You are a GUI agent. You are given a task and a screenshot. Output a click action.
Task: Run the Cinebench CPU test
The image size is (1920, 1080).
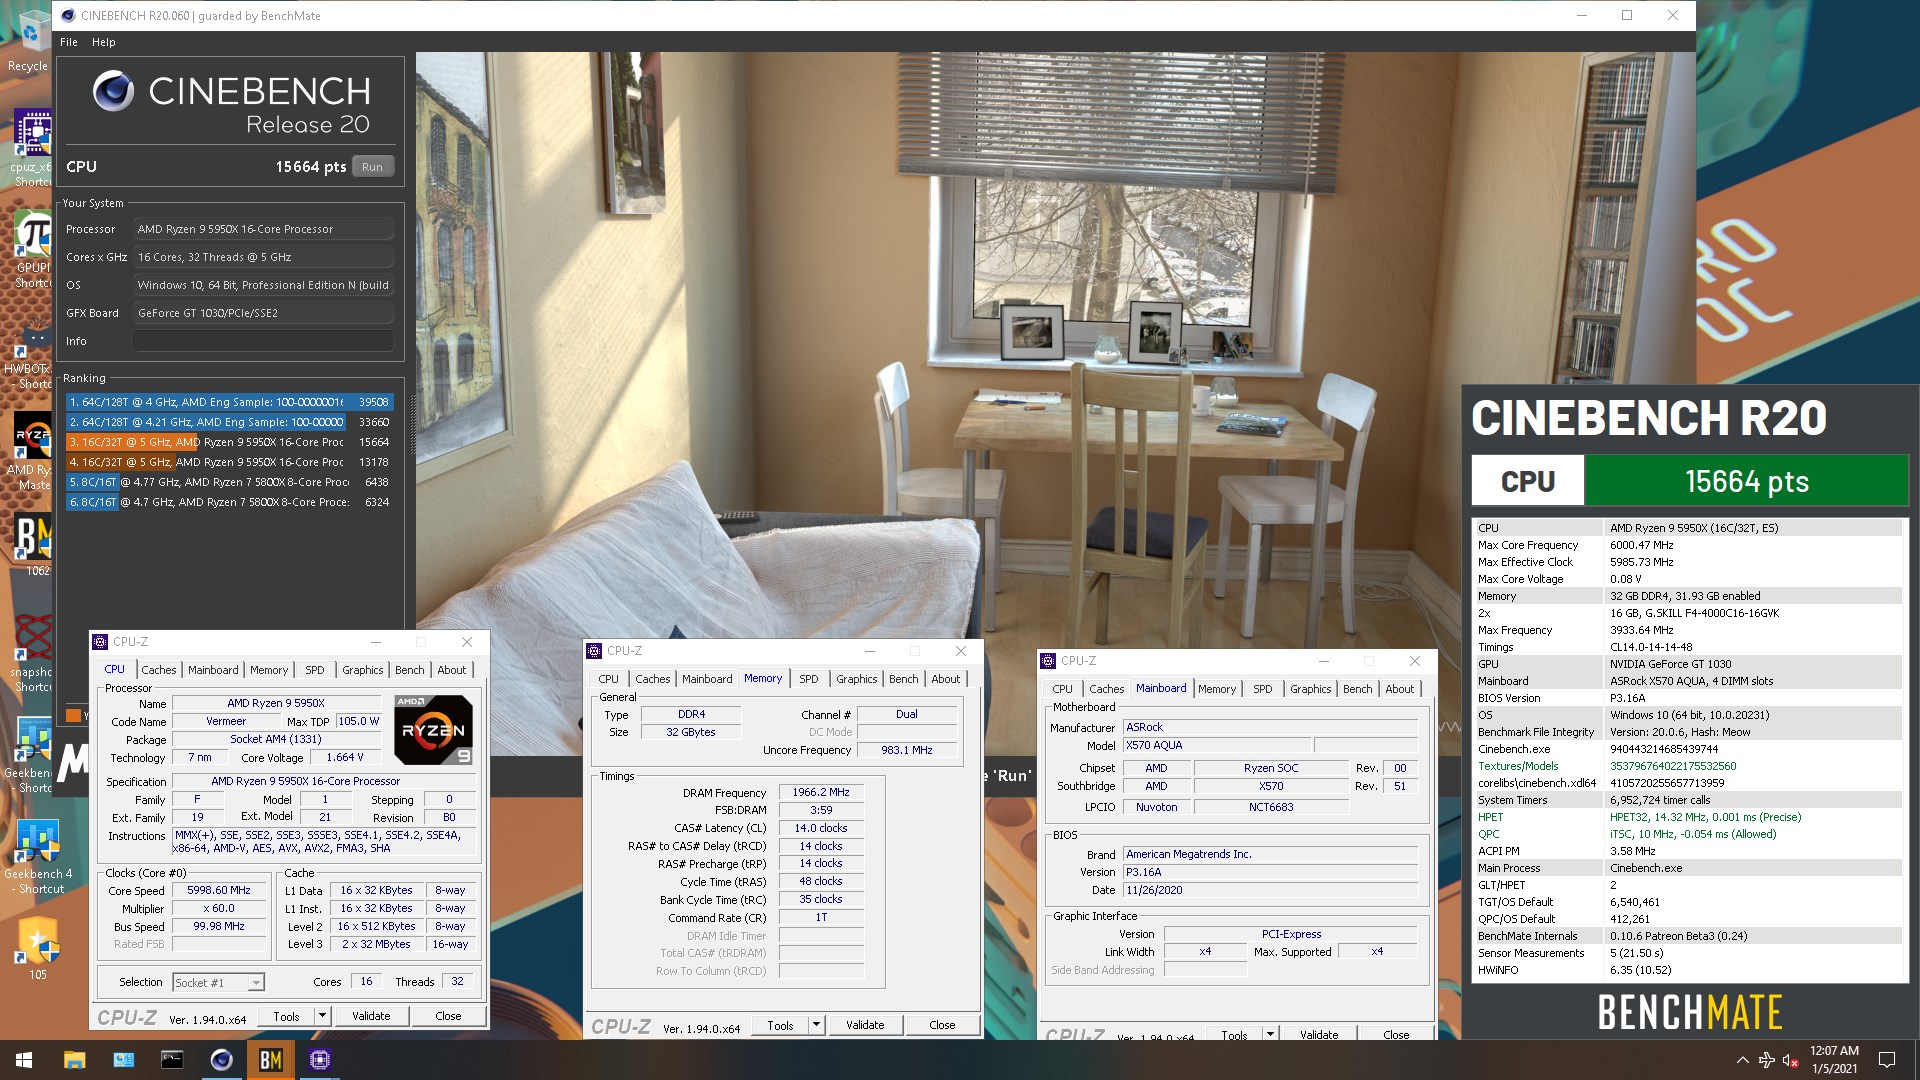coord(372,167)
